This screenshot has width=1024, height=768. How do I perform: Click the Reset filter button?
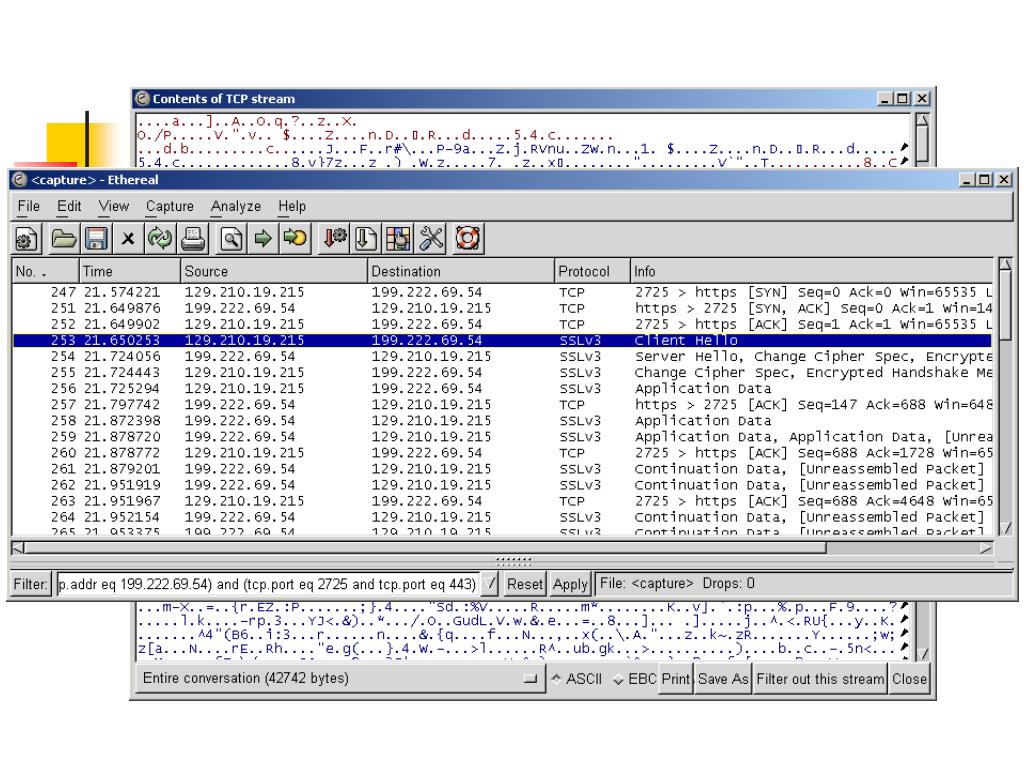pos(524,584)
